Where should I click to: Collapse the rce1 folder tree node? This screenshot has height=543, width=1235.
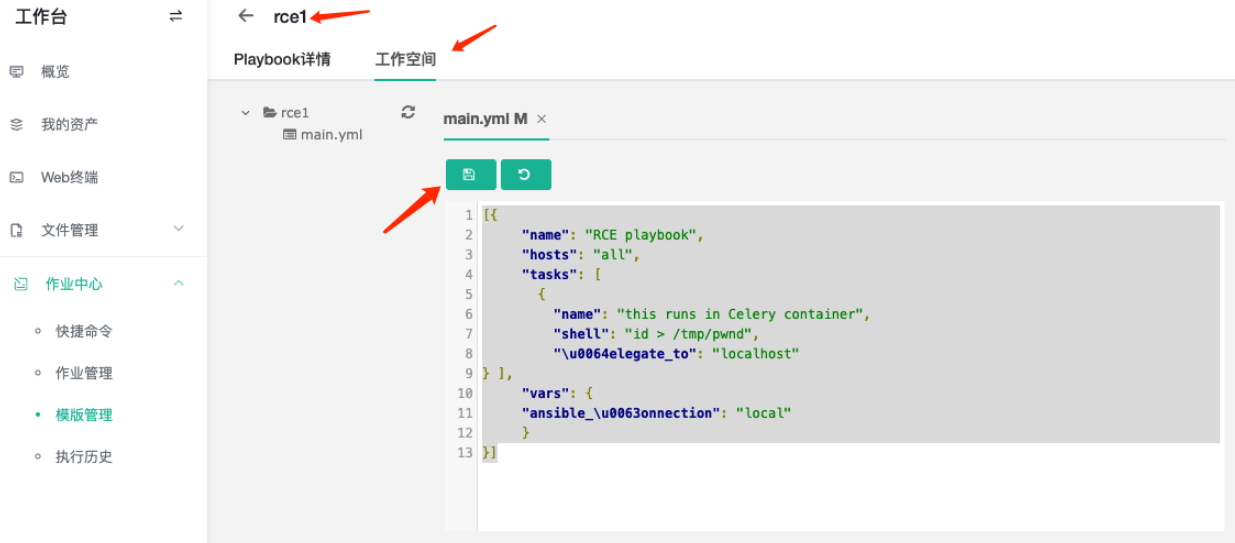click(246, 113)
